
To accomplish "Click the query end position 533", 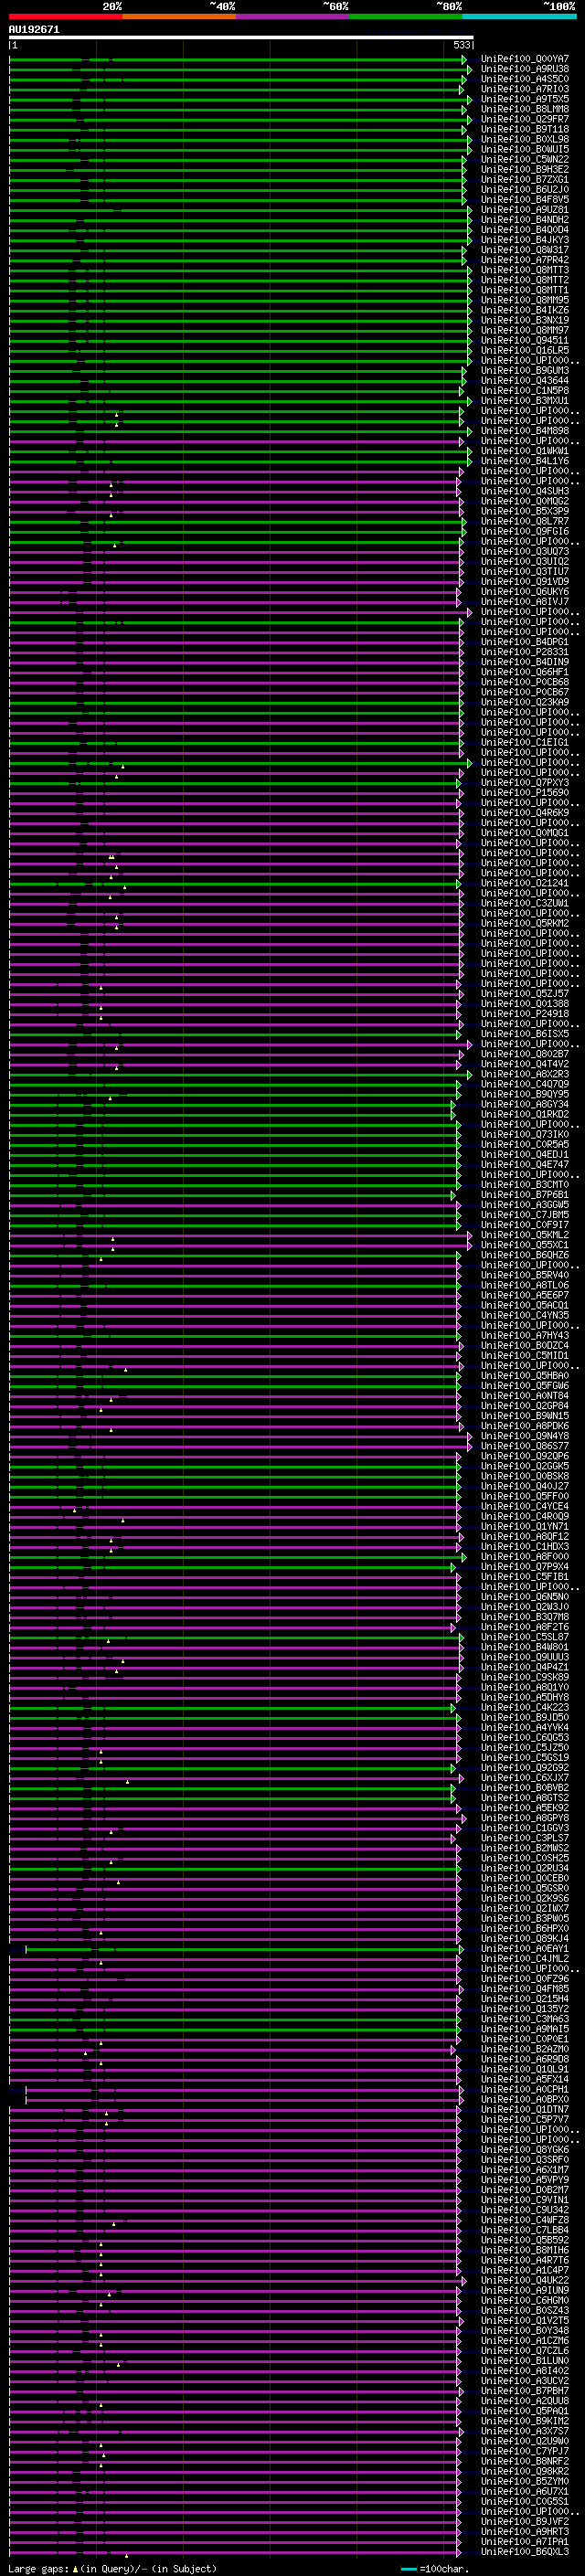I will (461, 45).
